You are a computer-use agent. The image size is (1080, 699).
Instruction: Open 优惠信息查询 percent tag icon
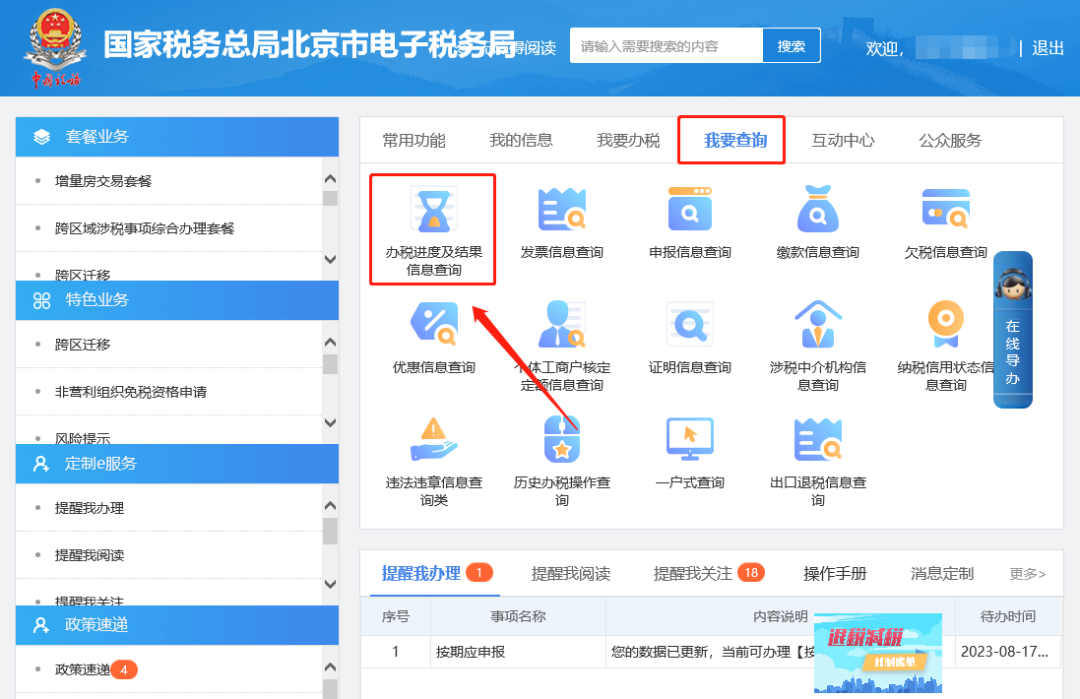pyautogui.click(x=434, y=324)
